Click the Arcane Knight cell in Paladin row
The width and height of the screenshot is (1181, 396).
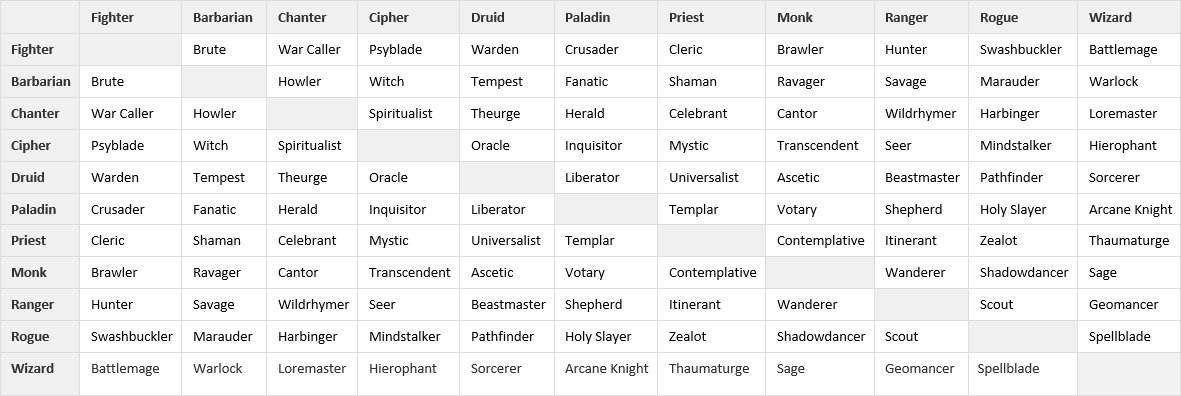[1131, 209]
